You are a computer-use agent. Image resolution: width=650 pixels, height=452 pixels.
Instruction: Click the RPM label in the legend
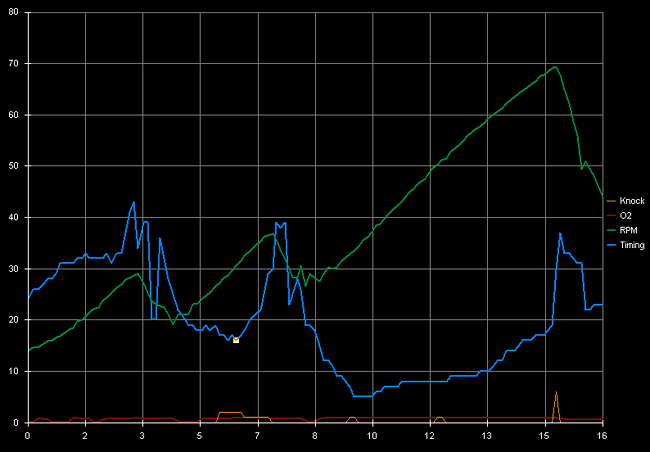coord(627,230)
